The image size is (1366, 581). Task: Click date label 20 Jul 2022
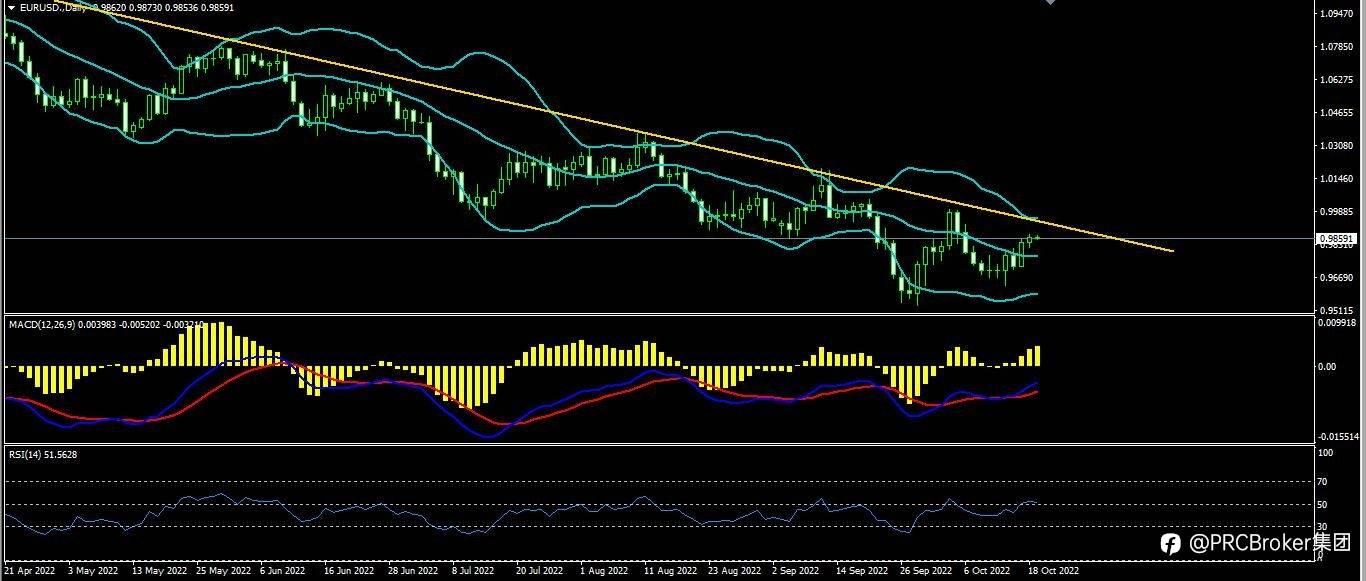click(541, 571)
